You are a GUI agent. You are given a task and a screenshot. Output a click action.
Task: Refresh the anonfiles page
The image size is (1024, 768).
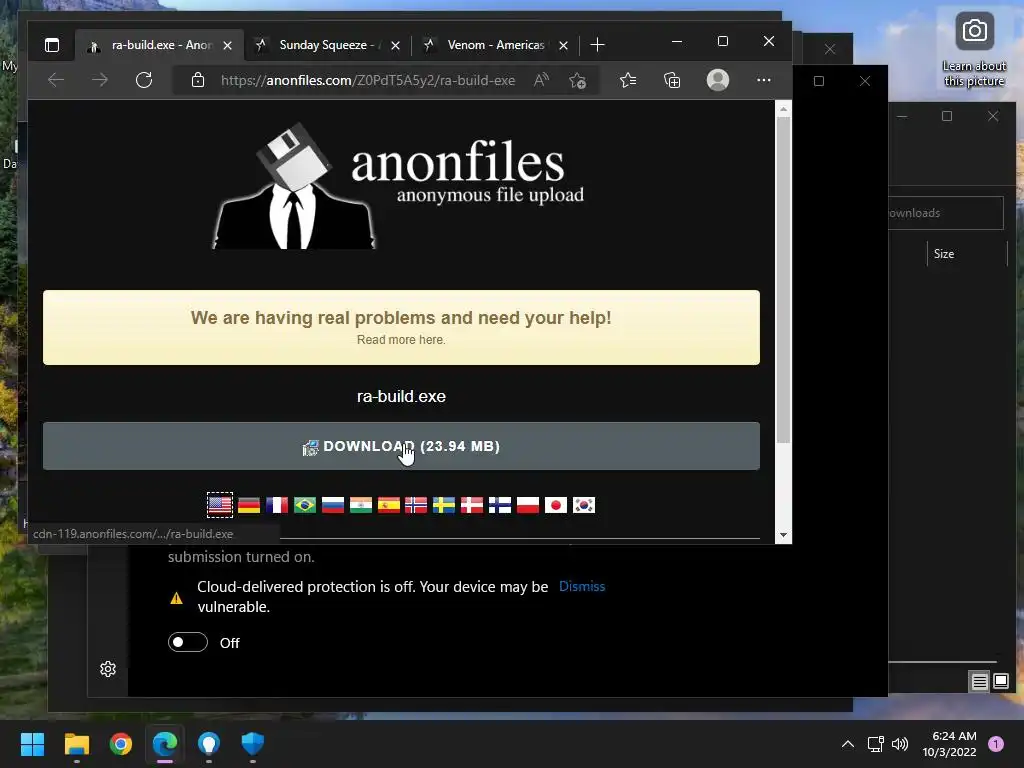(144, 80)
